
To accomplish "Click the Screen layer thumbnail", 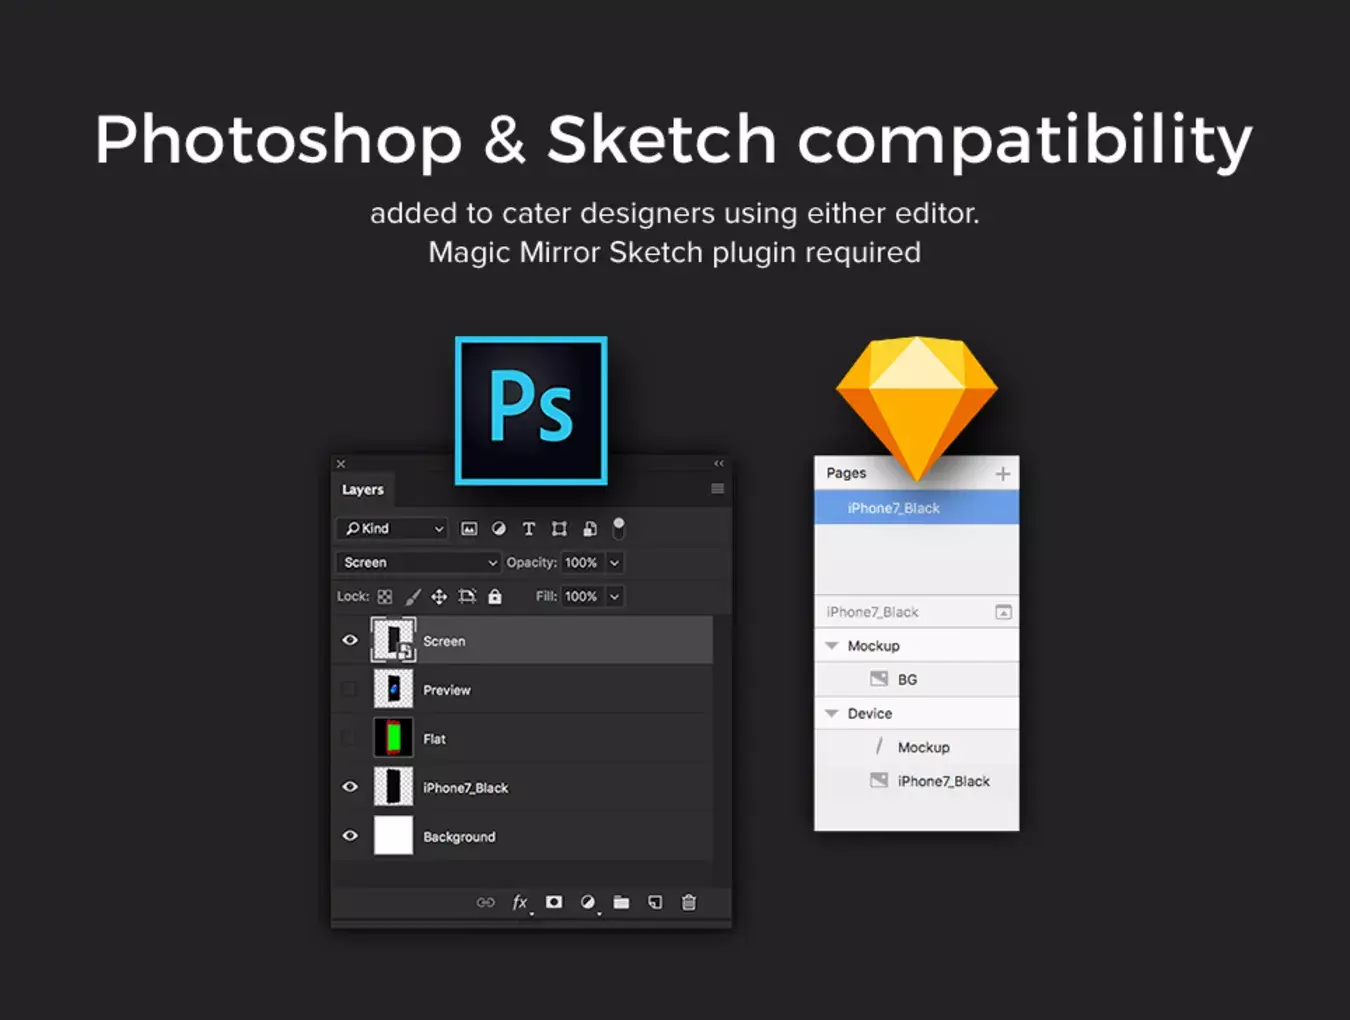I will (393, 640).
